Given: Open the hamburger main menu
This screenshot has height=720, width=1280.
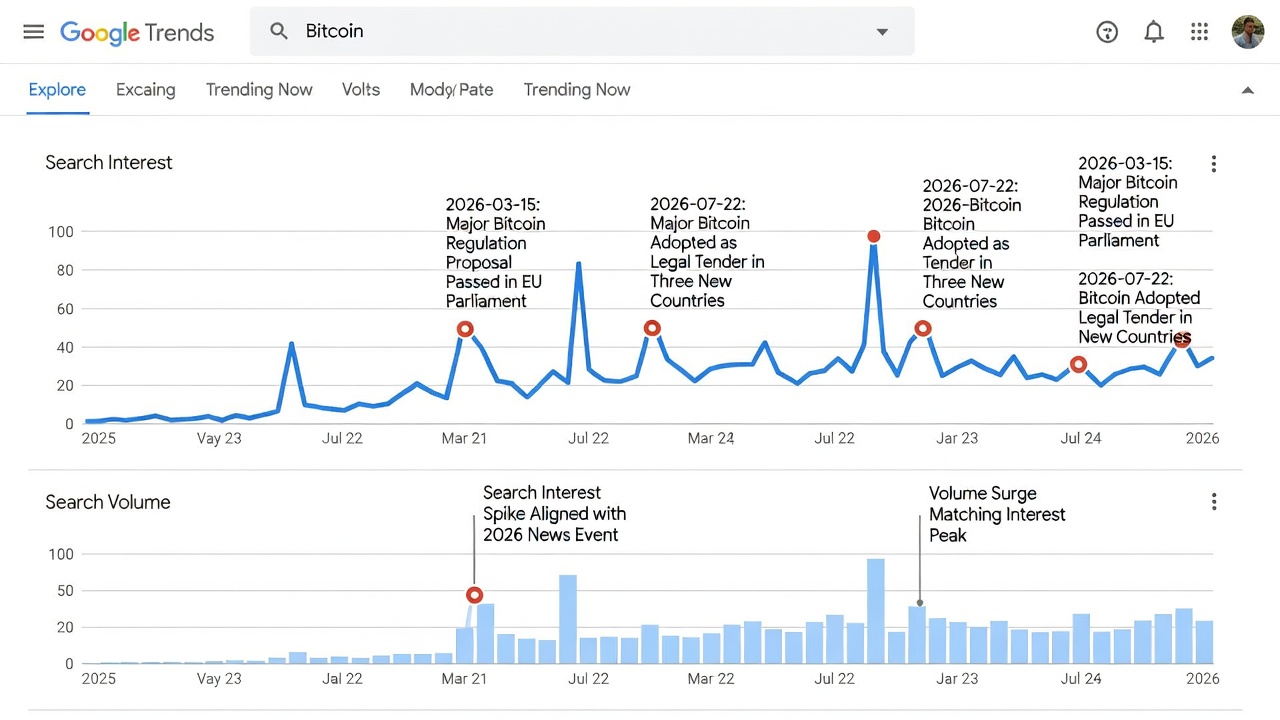Looking at the screenshot, I should pyautogui.click(x=34, y=31).
